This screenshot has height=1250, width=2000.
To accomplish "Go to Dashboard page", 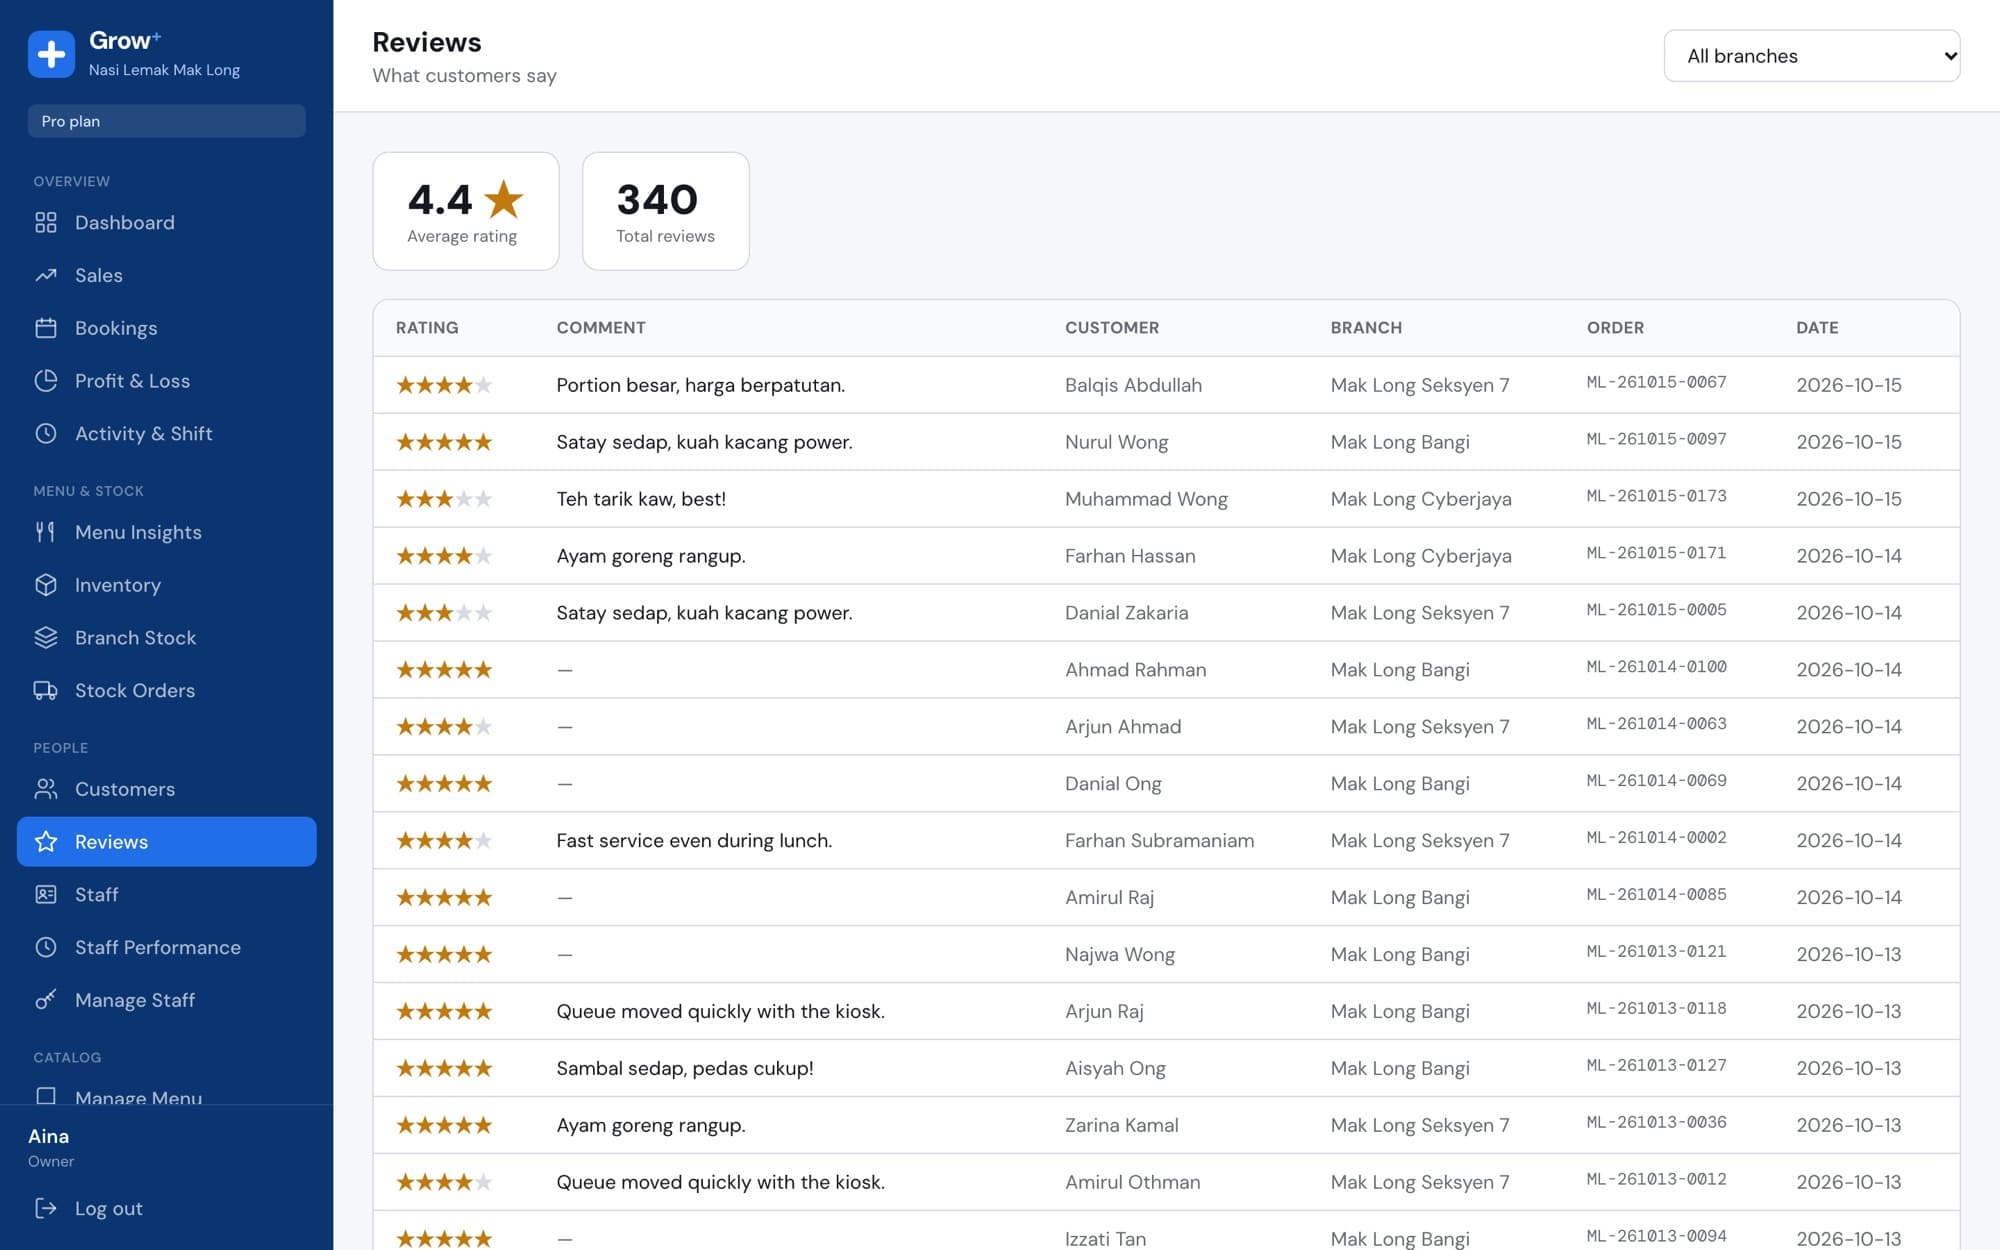I will point(167,222).
